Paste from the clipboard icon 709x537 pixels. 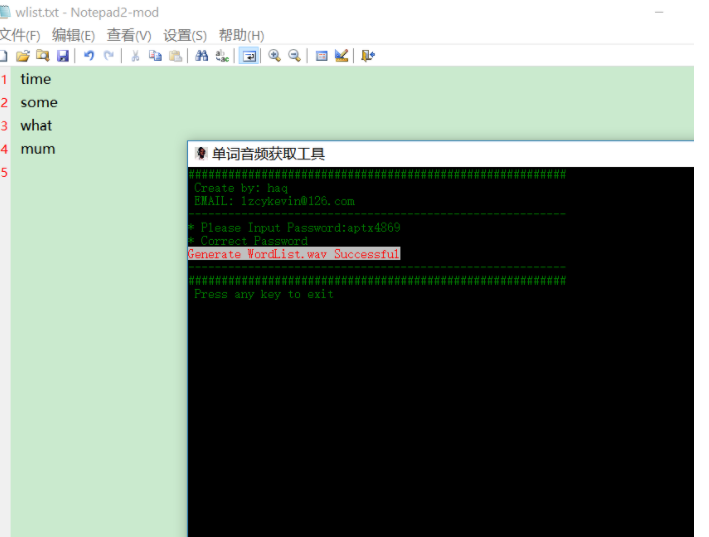click(x=175, y=56)
